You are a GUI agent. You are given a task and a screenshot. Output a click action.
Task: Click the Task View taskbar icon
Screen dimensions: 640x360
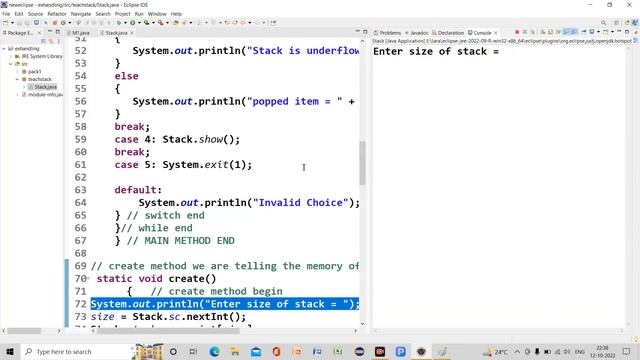tap(193, 351)
